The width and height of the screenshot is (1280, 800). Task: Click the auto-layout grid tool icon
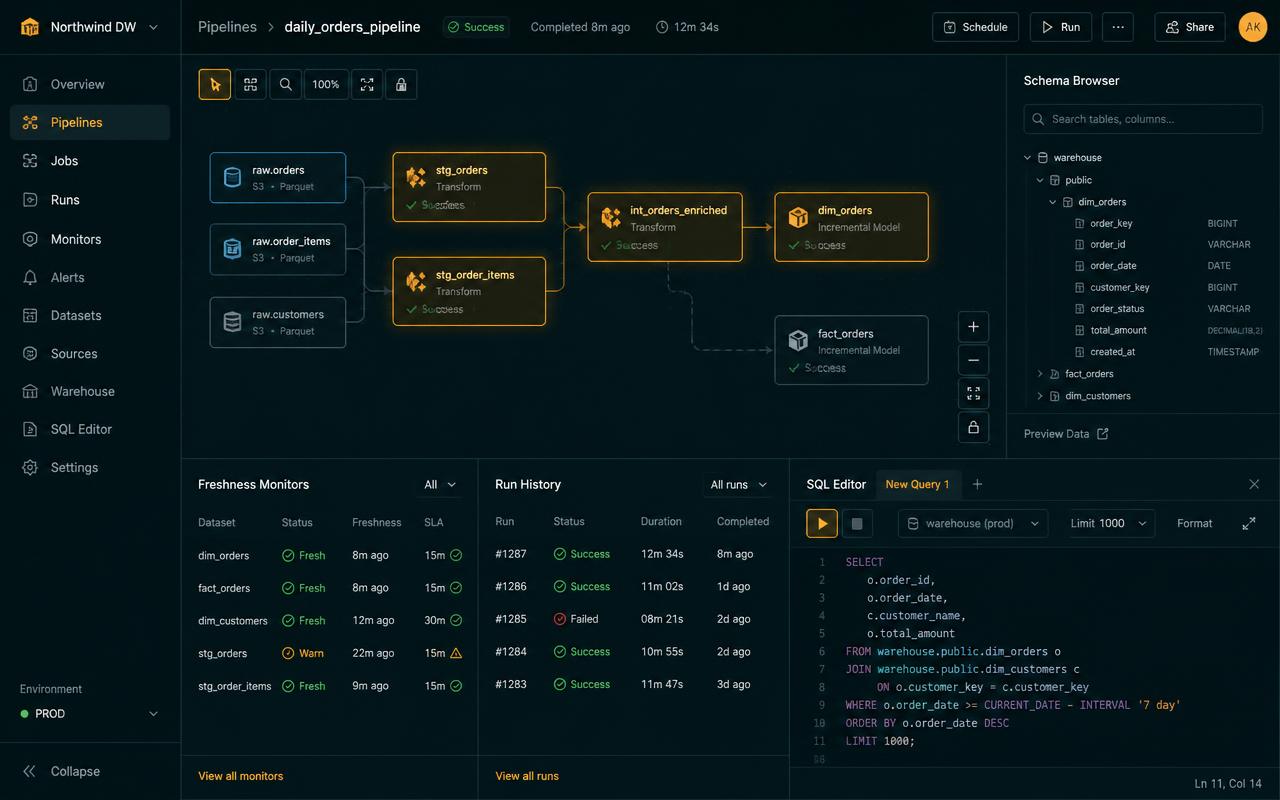pyautogui.click(x=250, y=85)
